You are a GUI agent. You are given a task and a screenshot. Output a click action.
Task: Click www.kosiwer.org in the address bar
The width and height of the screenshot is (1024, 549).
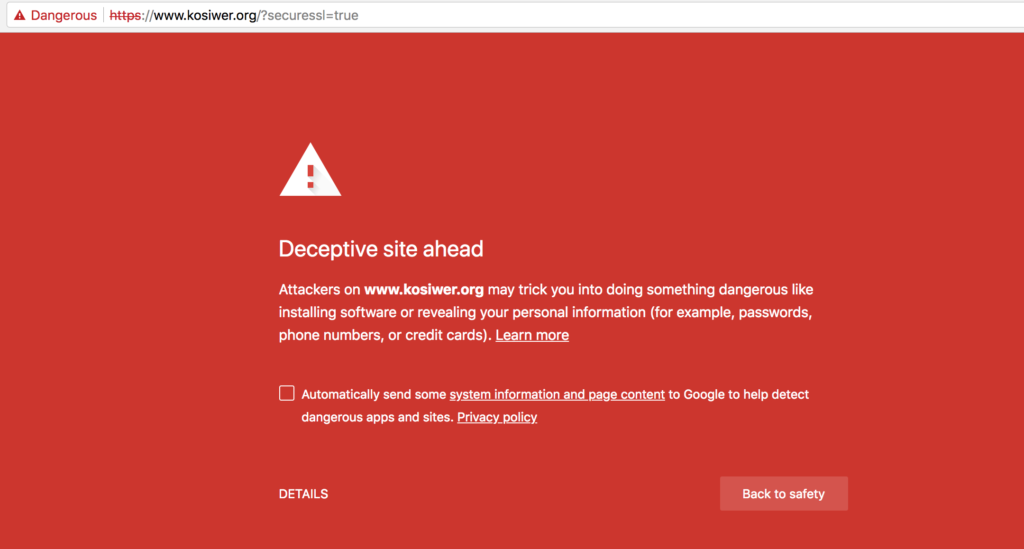pyautogui.click(x=205, y=15)
